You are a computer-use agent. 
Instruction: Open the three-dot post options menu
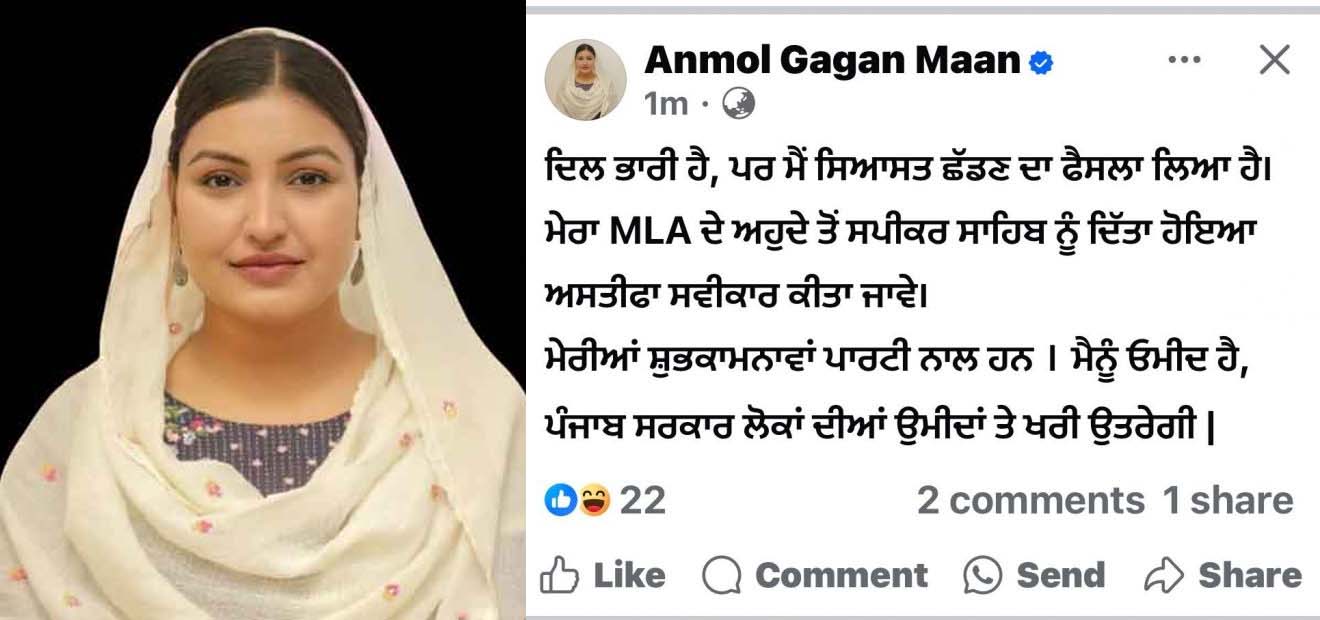point(1184,61)
